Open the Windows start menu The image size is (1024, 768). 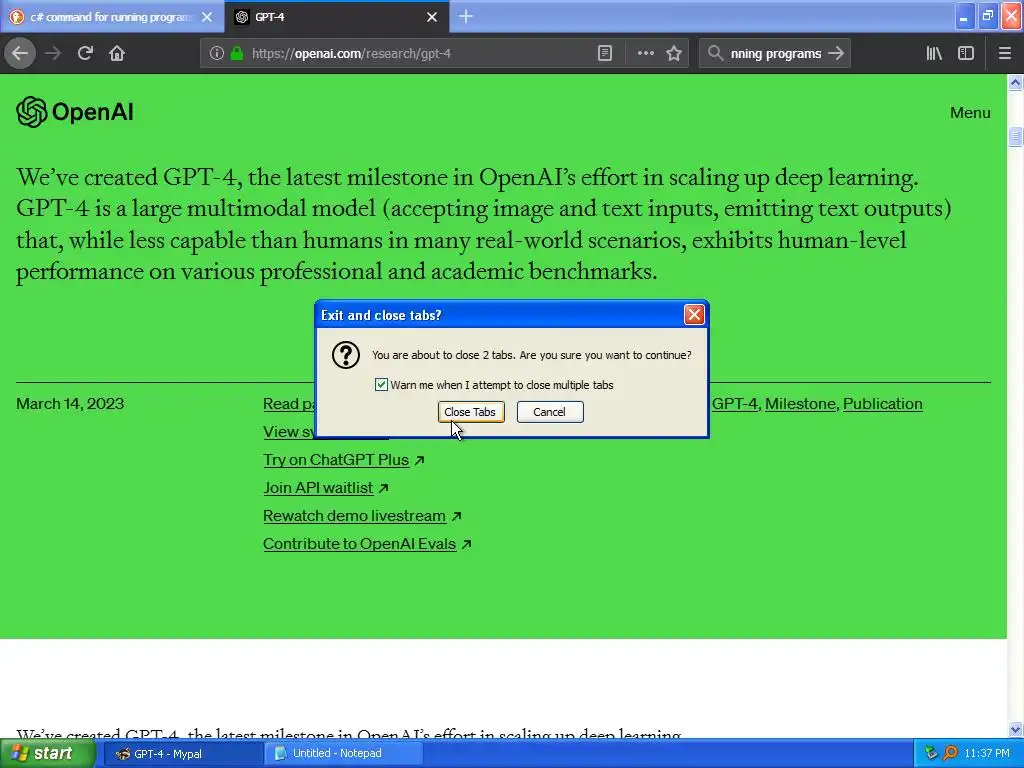(47, 753)
